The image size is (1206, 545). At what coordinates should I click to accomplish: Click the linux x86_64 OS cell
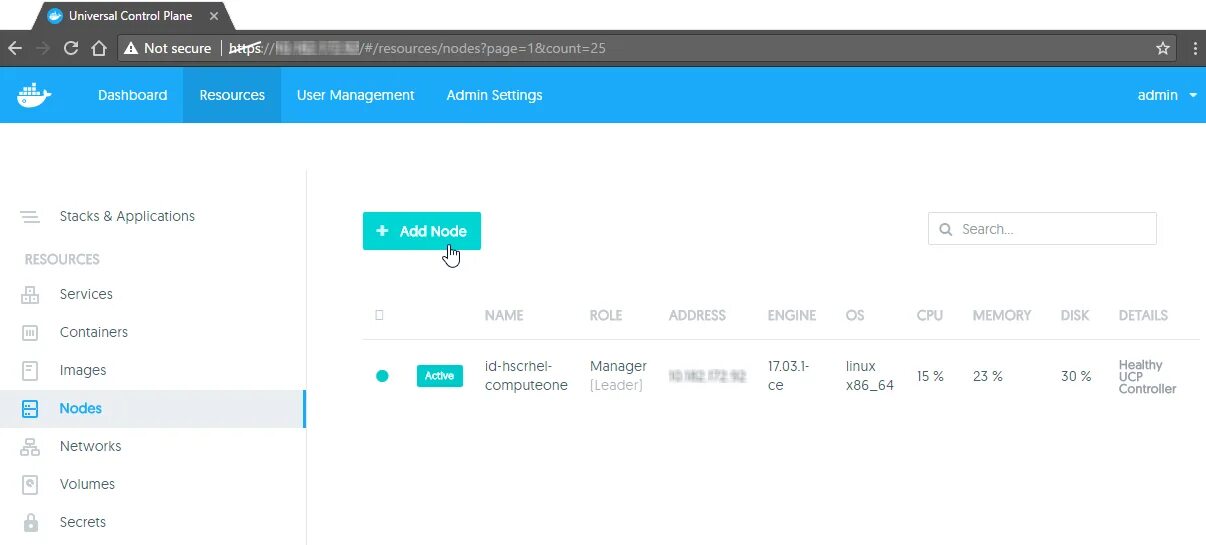pyautogui.click(x=870, y=376)
